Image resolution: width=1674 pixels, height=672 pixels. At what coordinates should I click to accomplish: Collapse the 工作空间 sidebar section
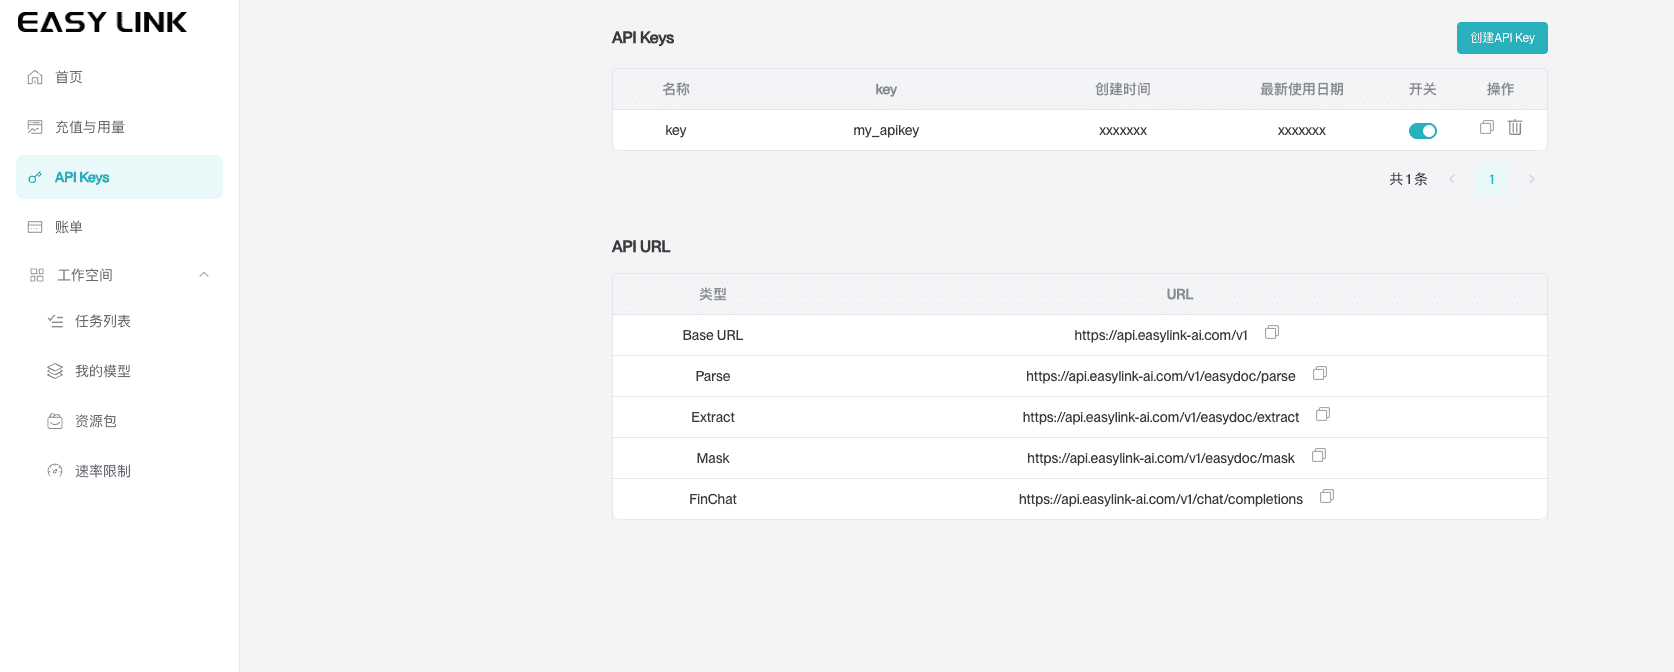(204, 275)
